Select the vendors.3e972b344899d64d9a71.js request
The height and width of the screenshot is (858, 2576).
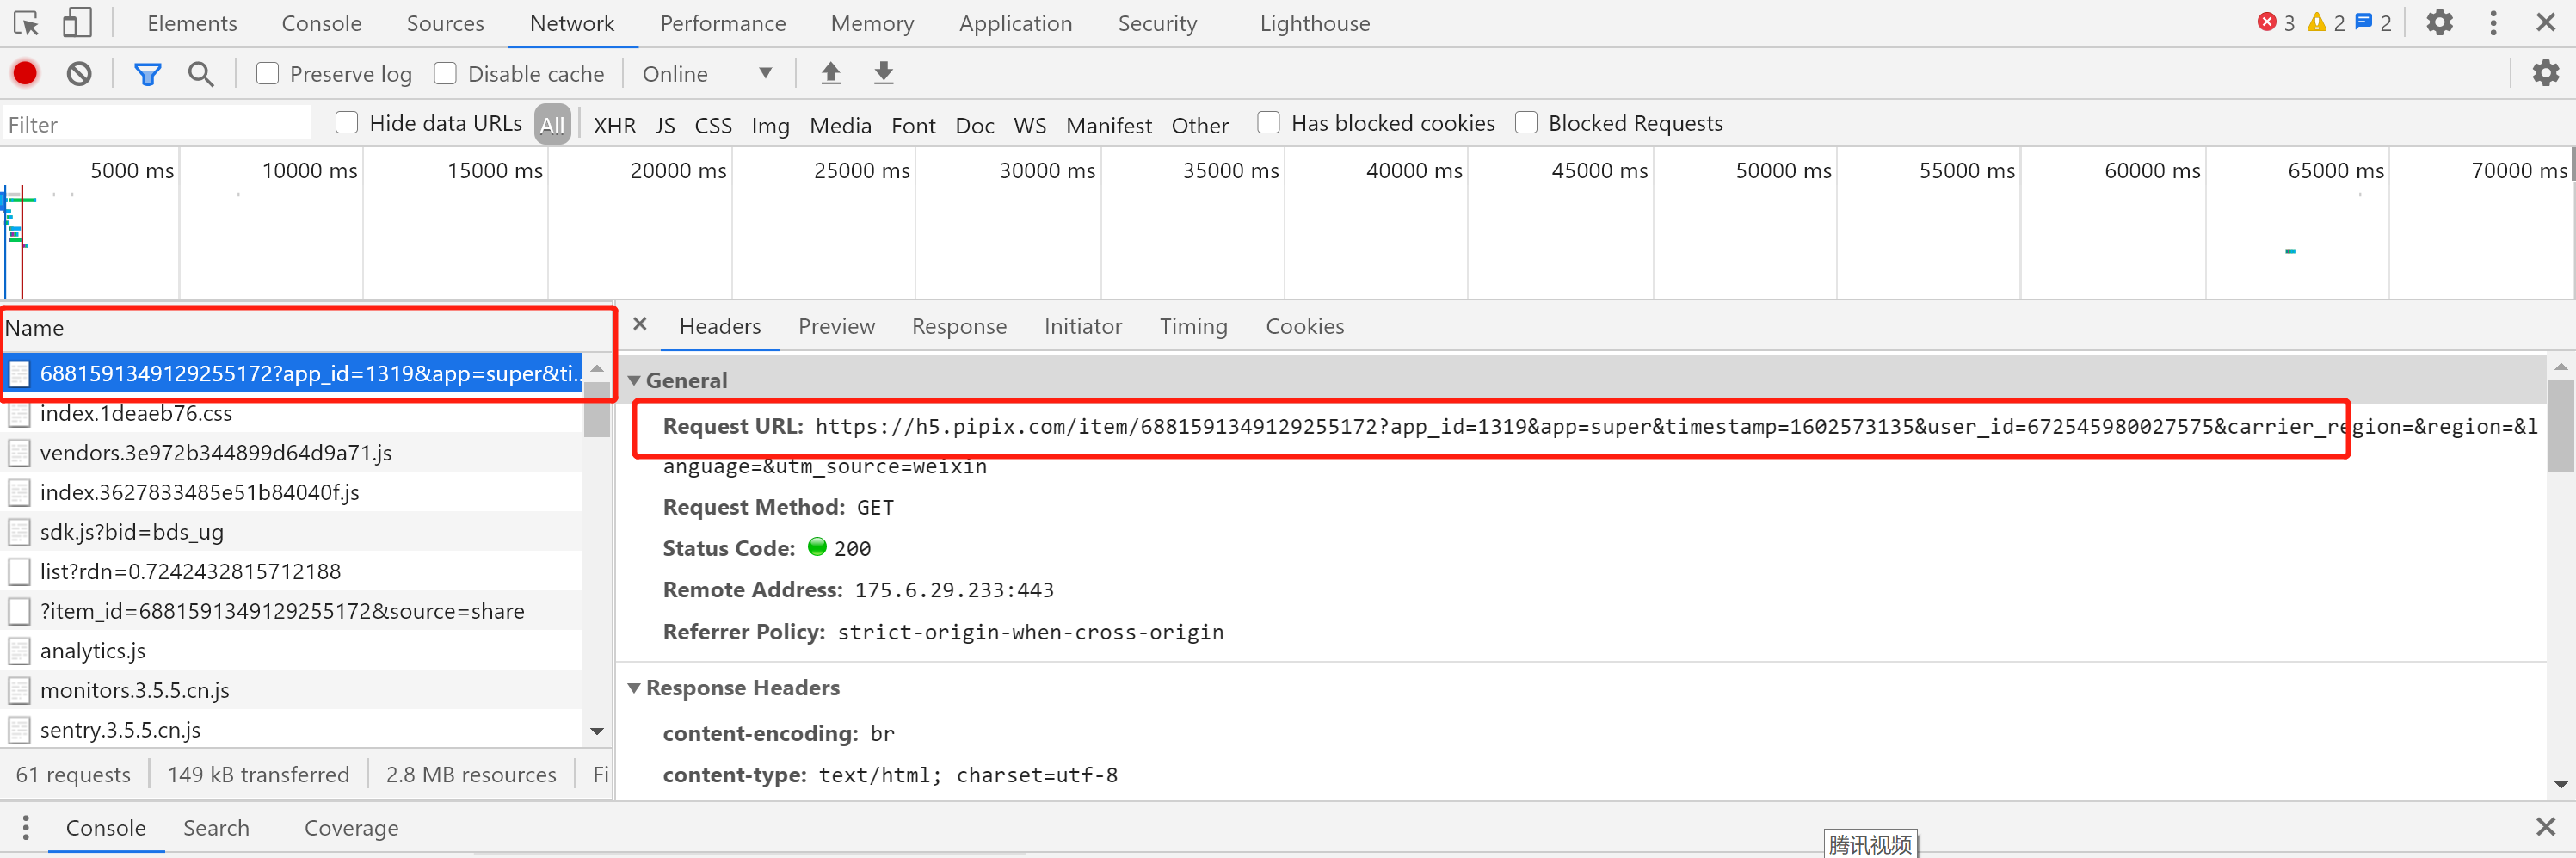[x=292, y=453]
